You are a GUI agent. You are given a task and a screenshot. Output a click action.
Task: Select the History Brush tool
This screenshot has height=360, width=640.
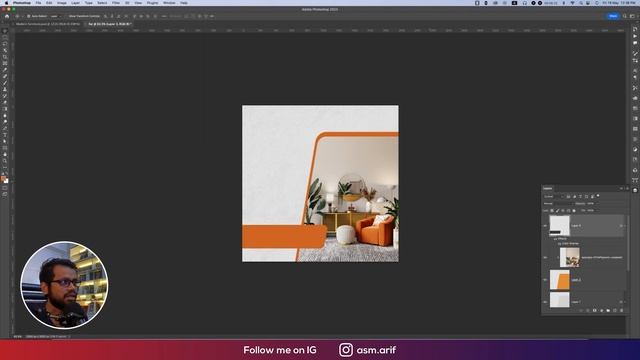(x=5, y=96)
